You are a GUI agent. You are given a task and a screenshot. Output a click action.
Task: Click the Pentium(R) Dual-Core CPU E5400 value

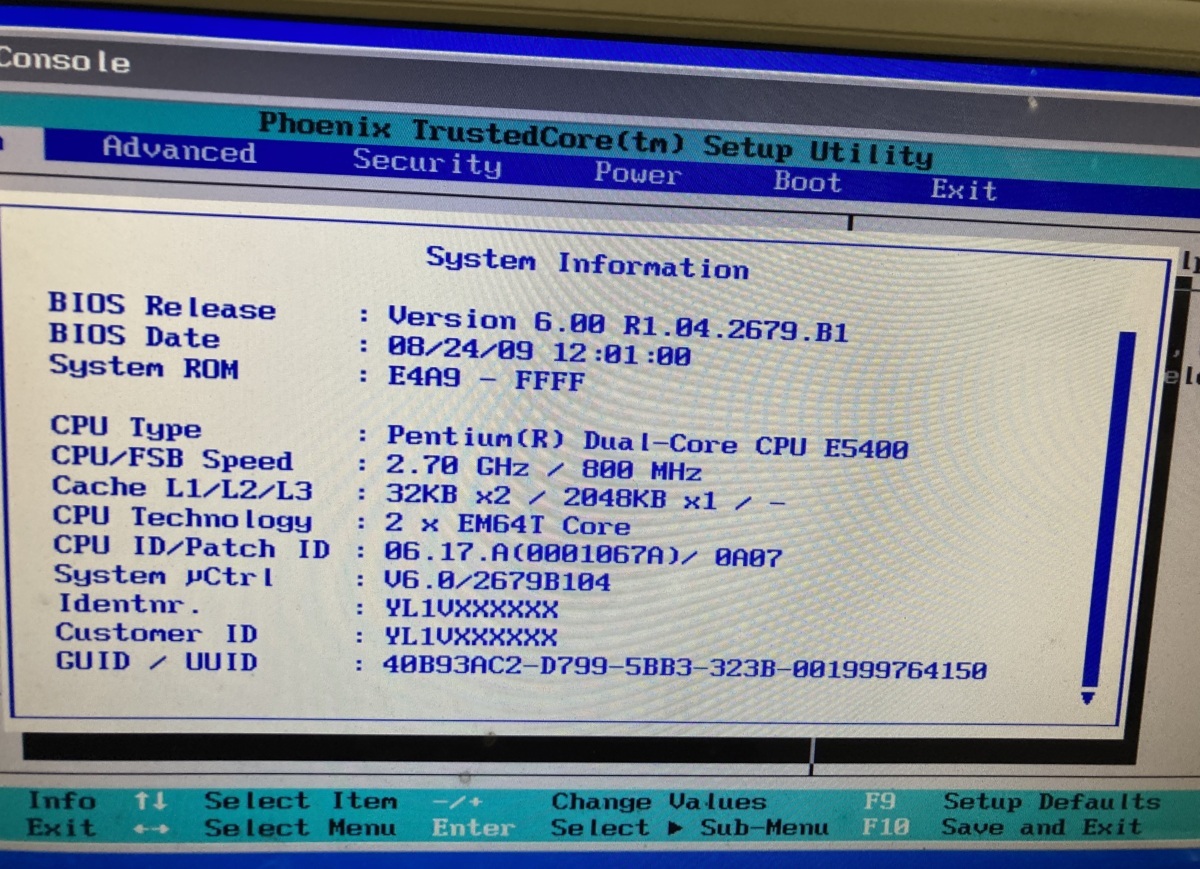pyautogui.click(x=647, y=442)
